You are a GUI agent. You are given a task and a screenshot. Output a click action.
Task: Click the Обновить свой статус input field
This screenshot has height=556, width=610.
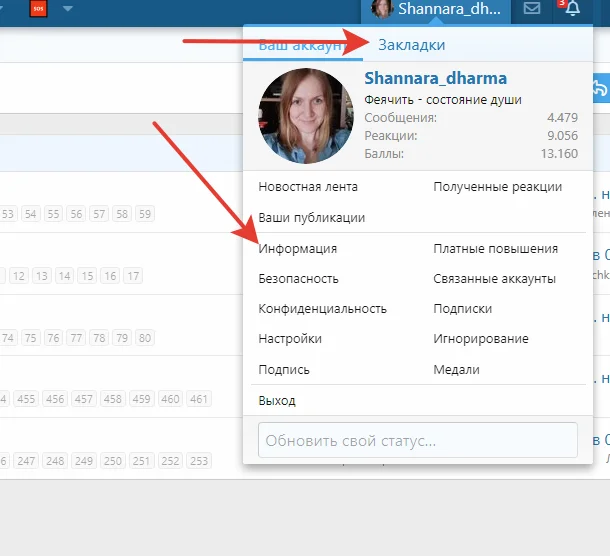click(x=417, y=440)
